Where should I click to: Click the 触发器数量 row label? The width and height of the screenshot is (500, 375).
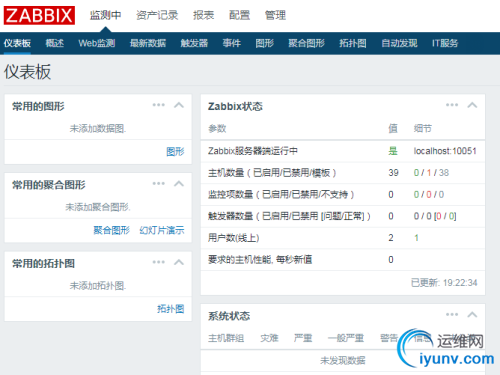click(289, 216)
